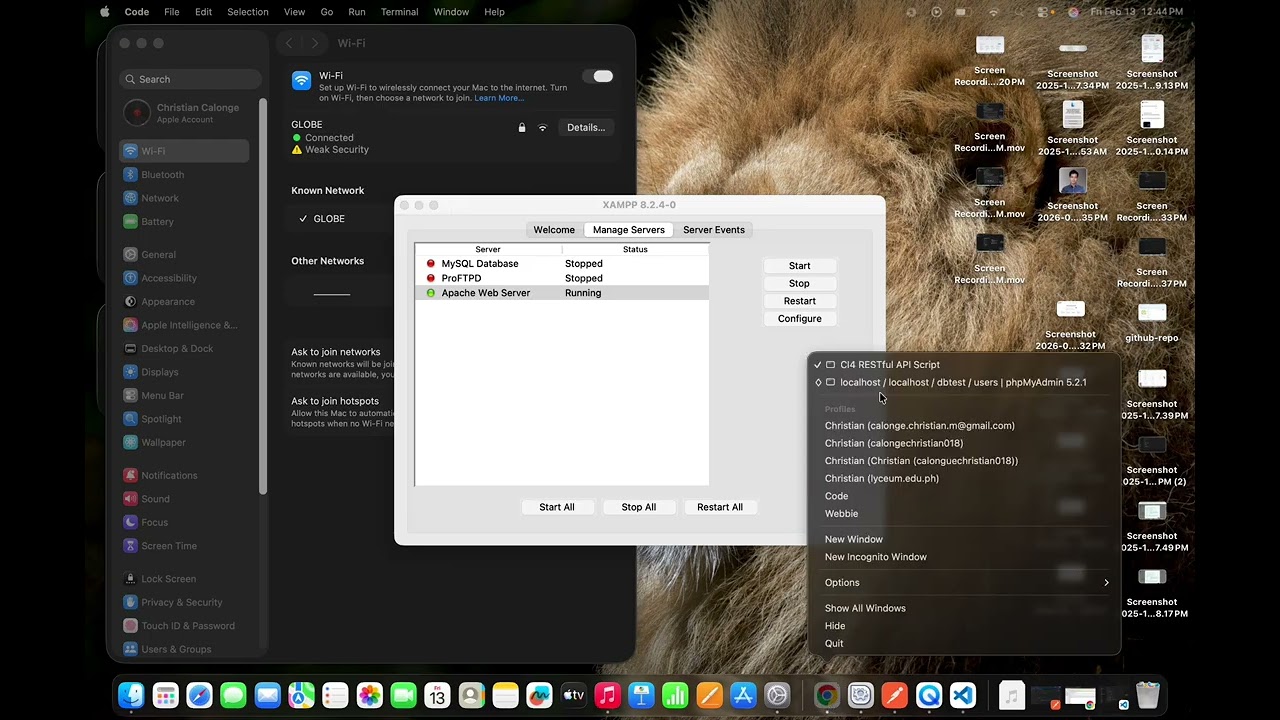Click the Stop button for selected server

point(799,283)
